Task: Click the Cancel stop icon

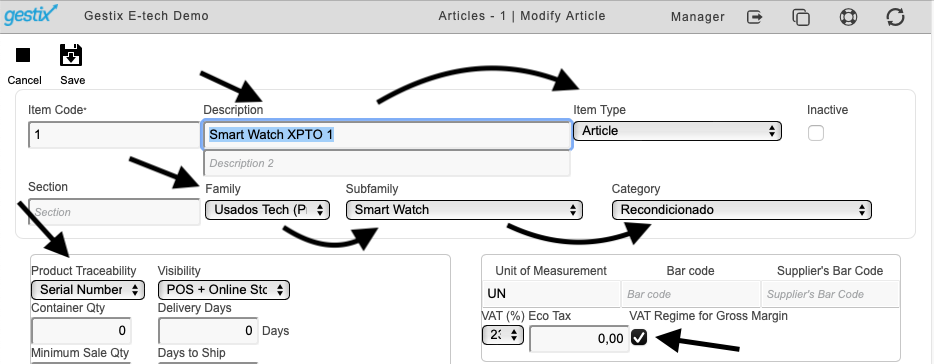Action: click(x=23, y=55)
